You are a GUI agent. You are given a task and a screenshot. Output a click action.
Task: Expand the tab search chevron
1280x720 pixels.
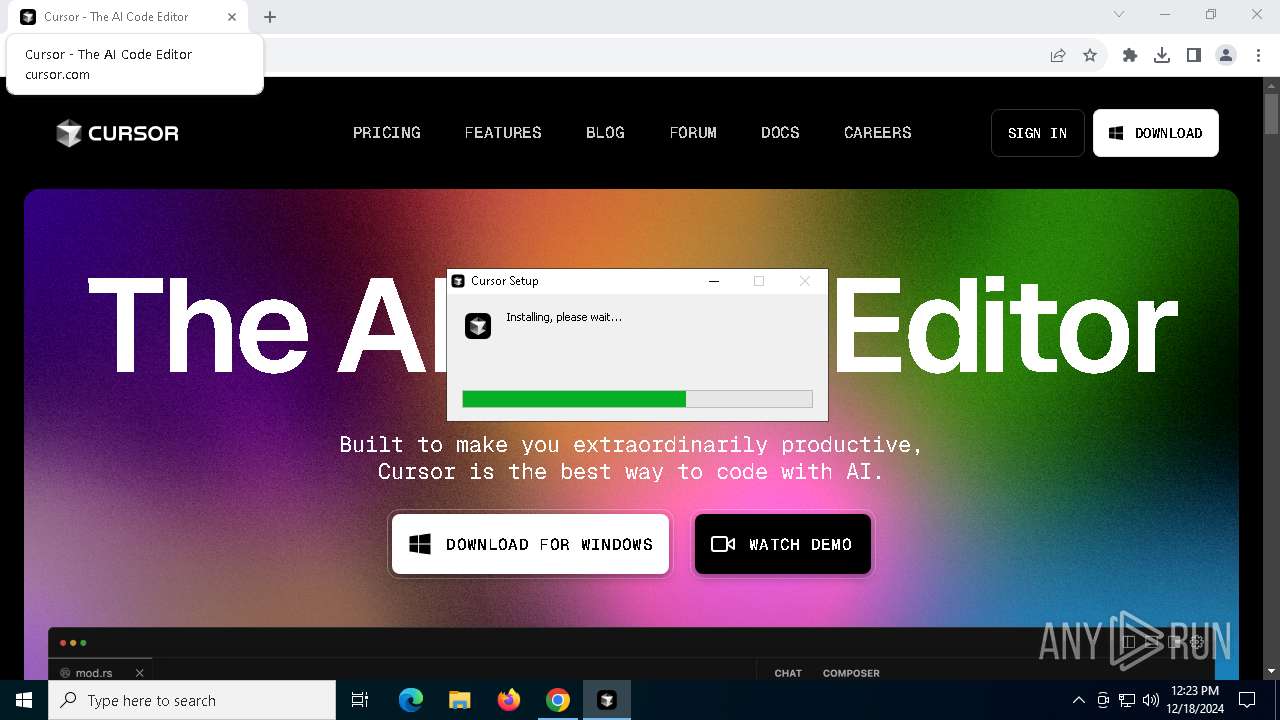(1119, 15)
